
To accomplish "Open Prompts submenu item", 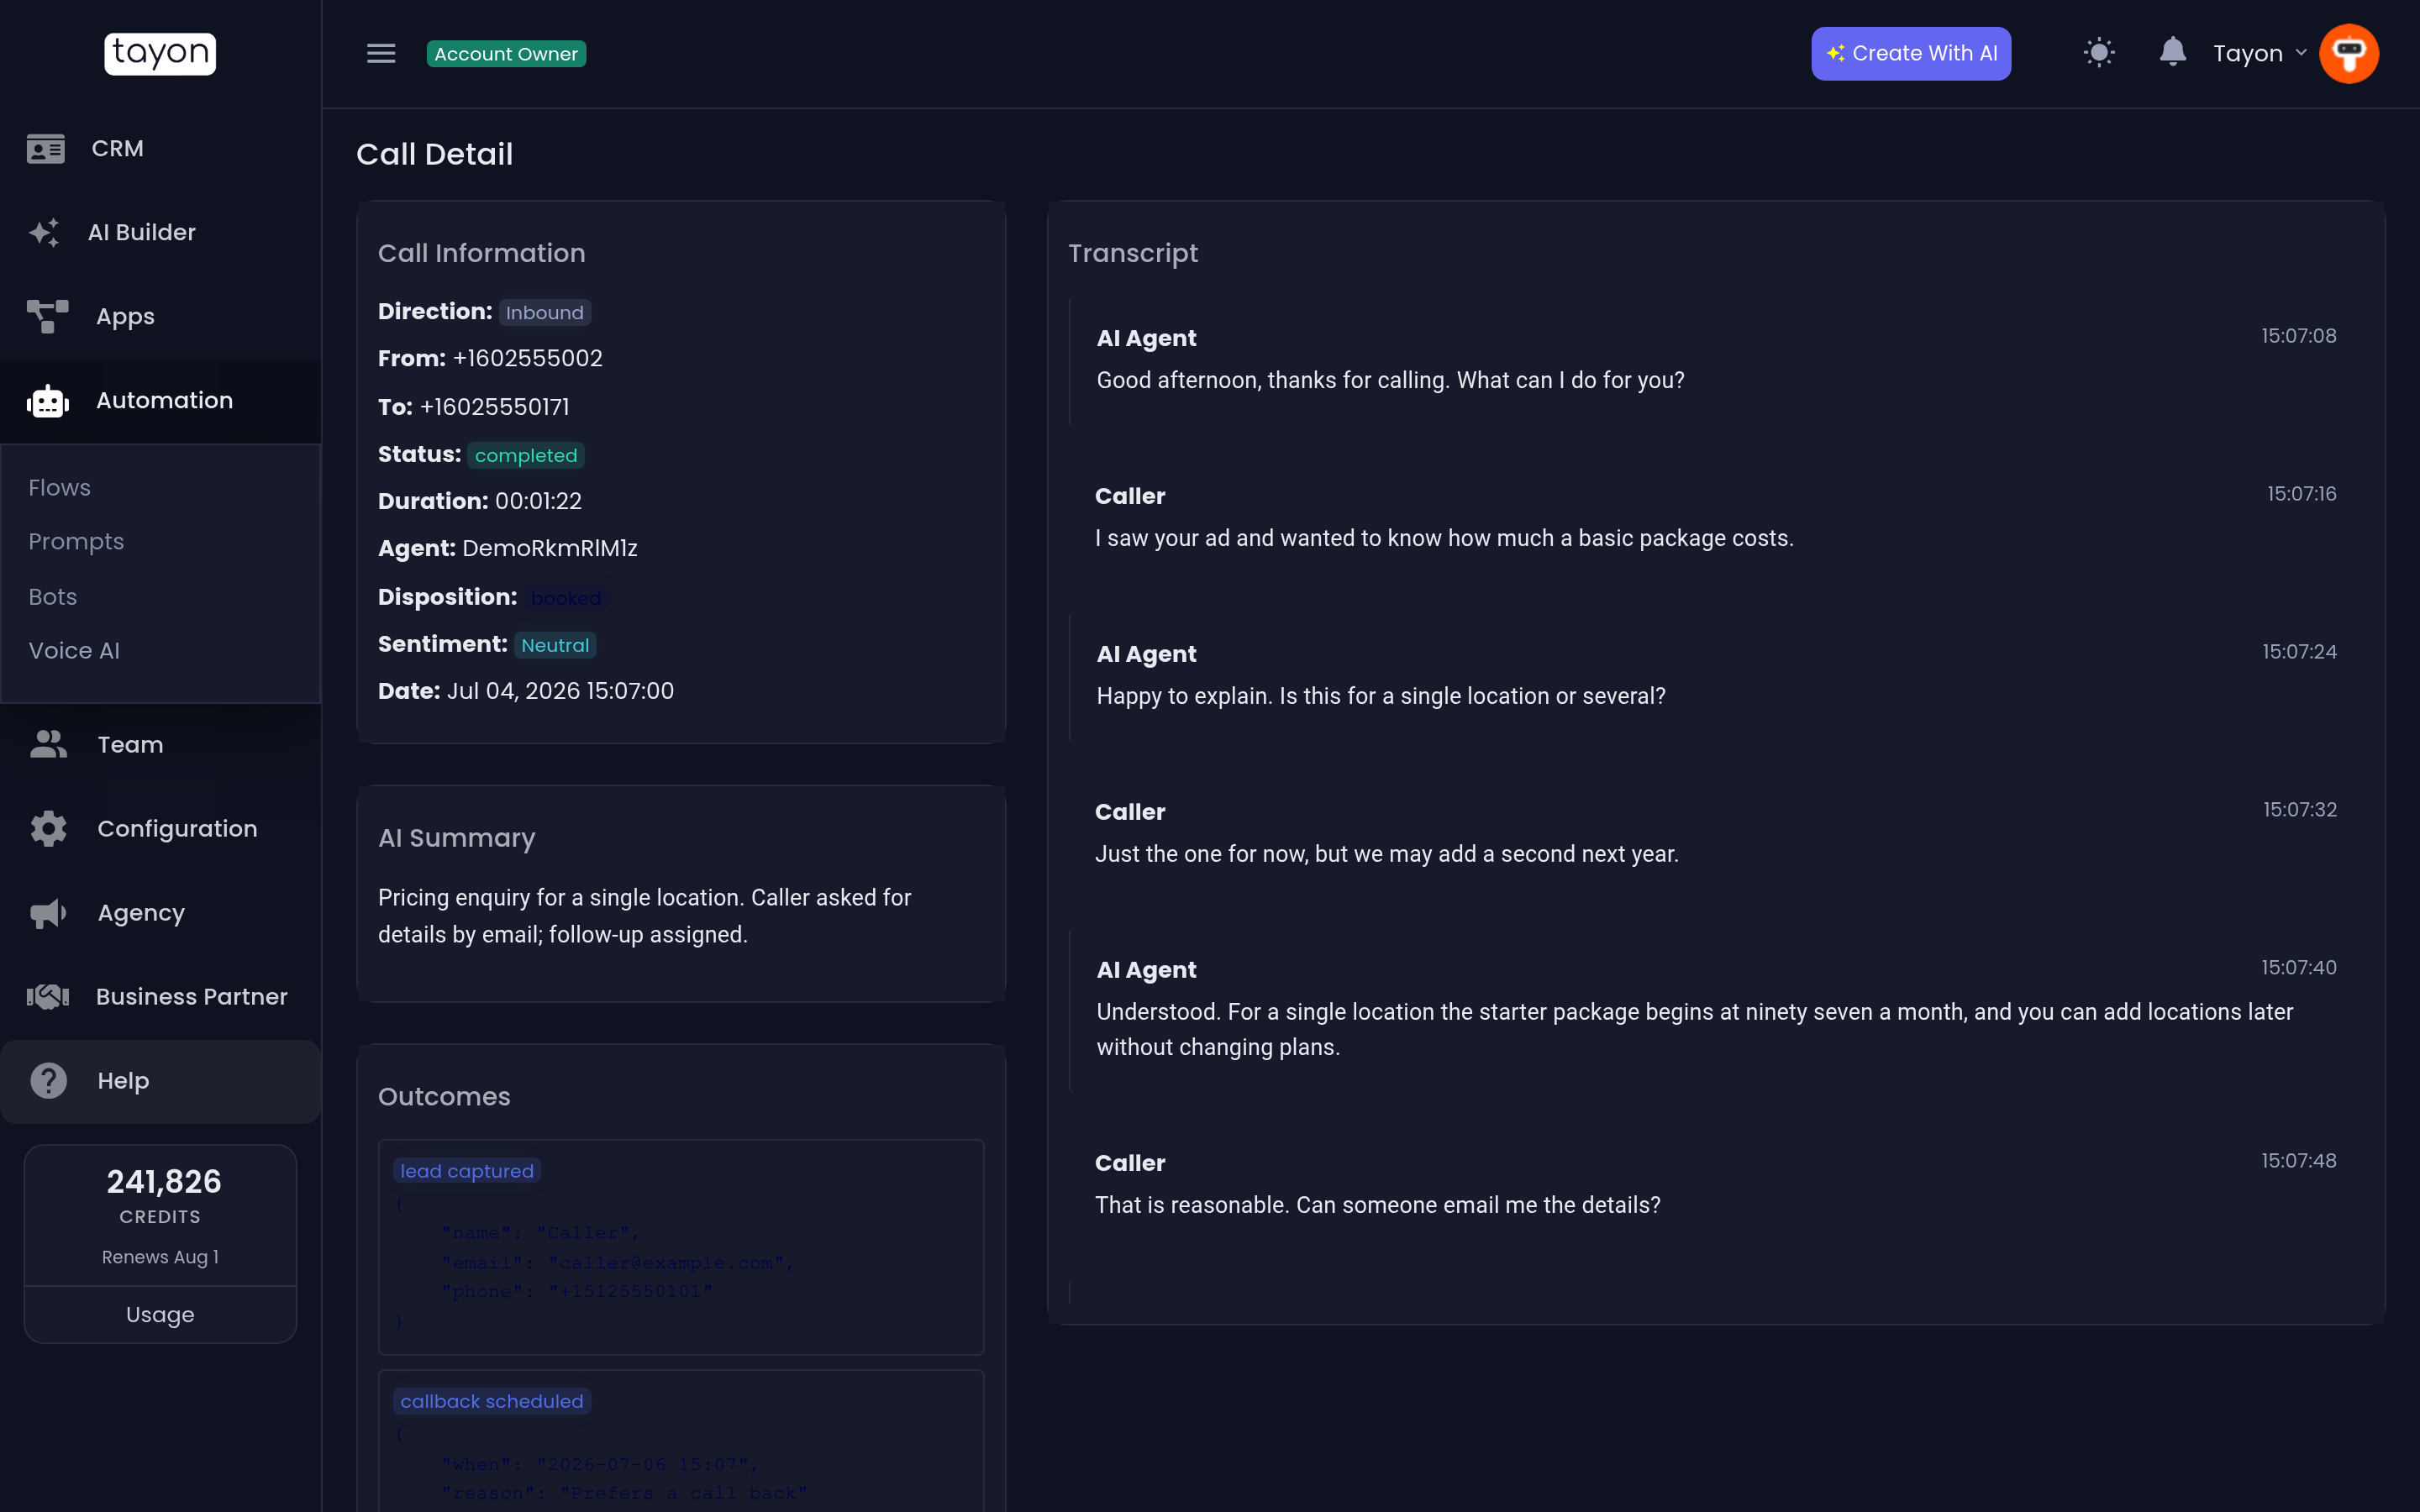I will [76, 542].
